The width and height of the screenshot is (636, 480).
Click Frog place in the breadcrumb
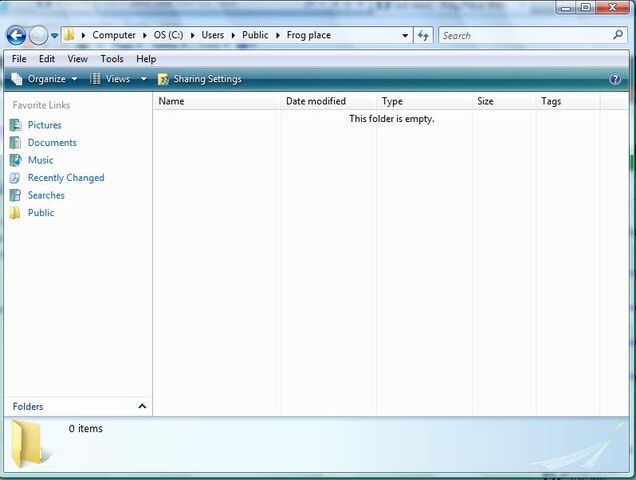309,35
